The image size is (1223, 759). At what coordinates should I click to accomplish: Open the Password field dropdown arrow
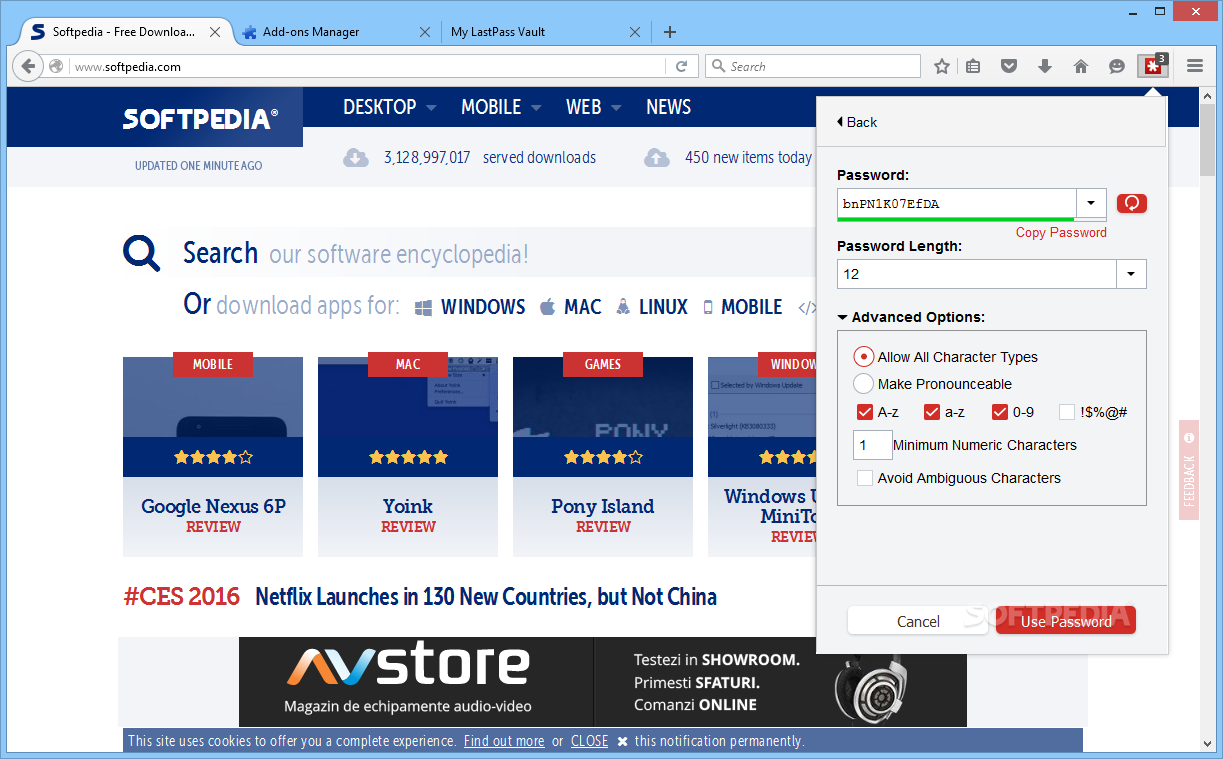[x=1091, y=203]
